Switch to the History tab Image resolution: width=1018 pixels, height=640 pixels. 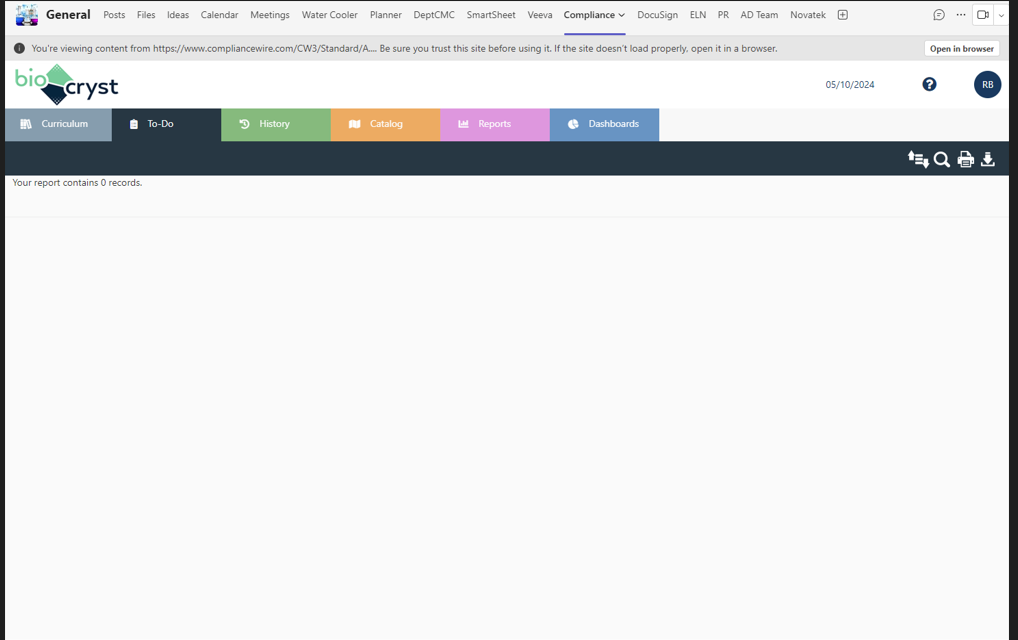tap(275, 124)
